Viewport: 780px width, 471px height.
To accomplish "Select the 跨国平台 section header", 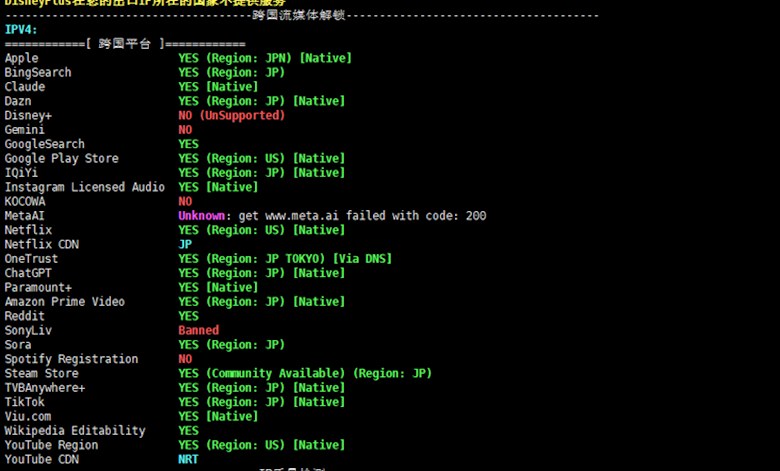I will tap(126, 44).
